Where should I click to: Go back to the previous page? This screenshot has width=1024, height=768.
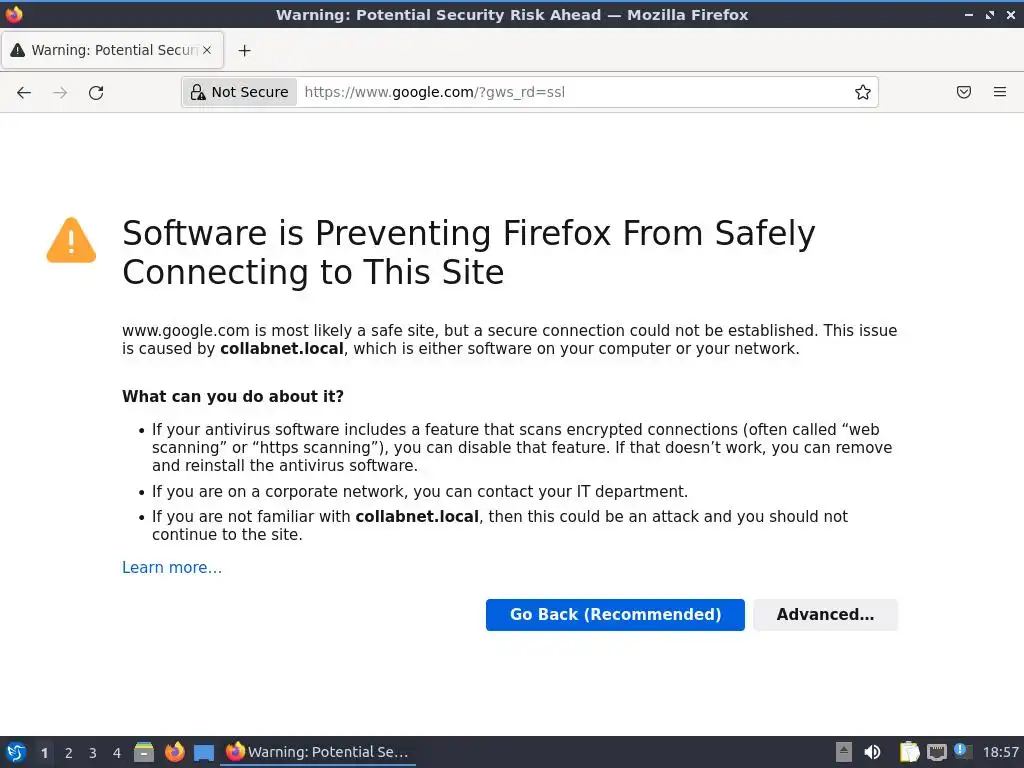24,92
